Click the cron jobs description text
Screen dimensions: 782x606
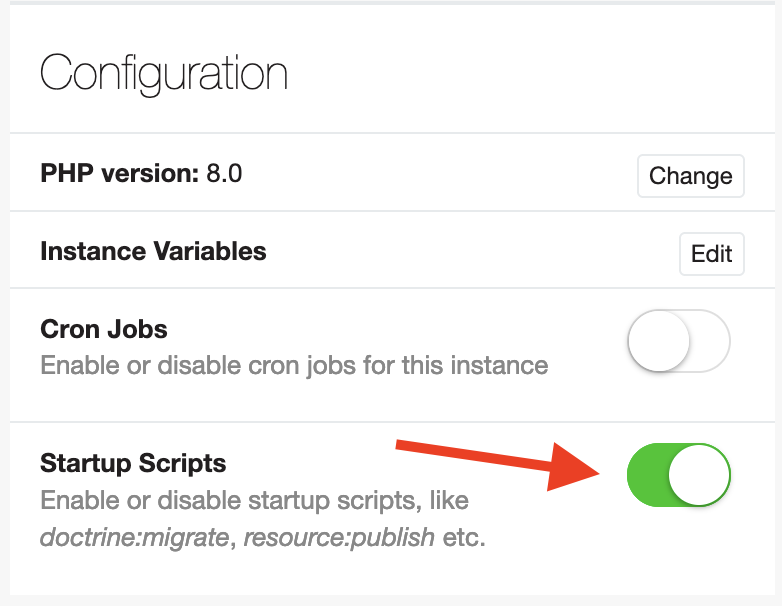point(294,365)
